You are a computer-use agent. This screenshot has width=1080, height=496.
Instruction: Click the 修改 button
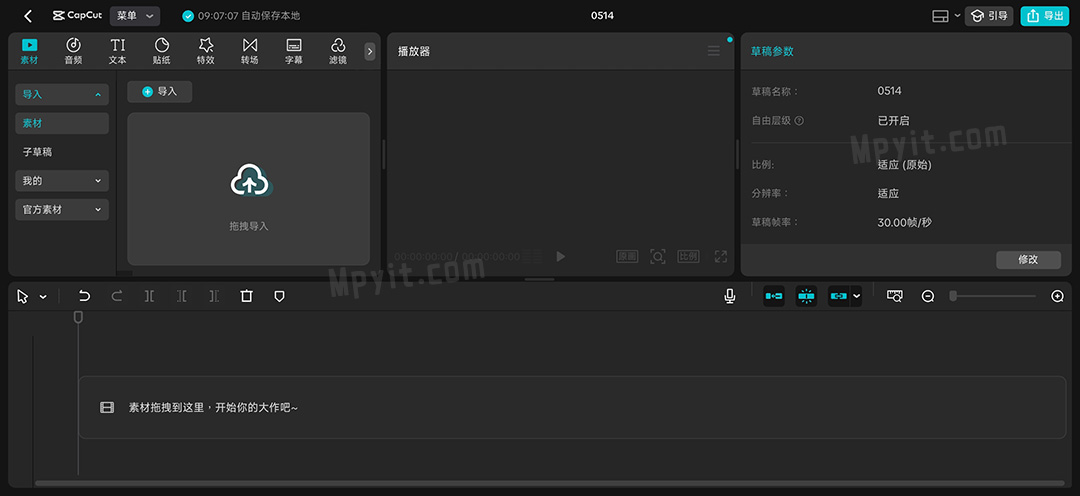1028,260
